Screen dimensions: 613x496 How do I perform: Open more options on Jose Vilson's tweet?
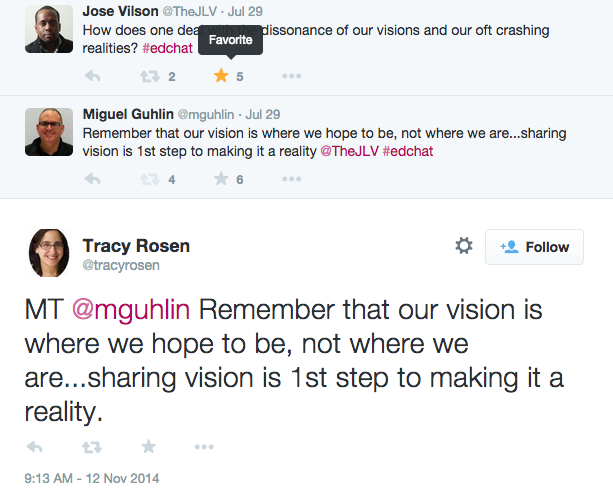[x=292, y=76]
